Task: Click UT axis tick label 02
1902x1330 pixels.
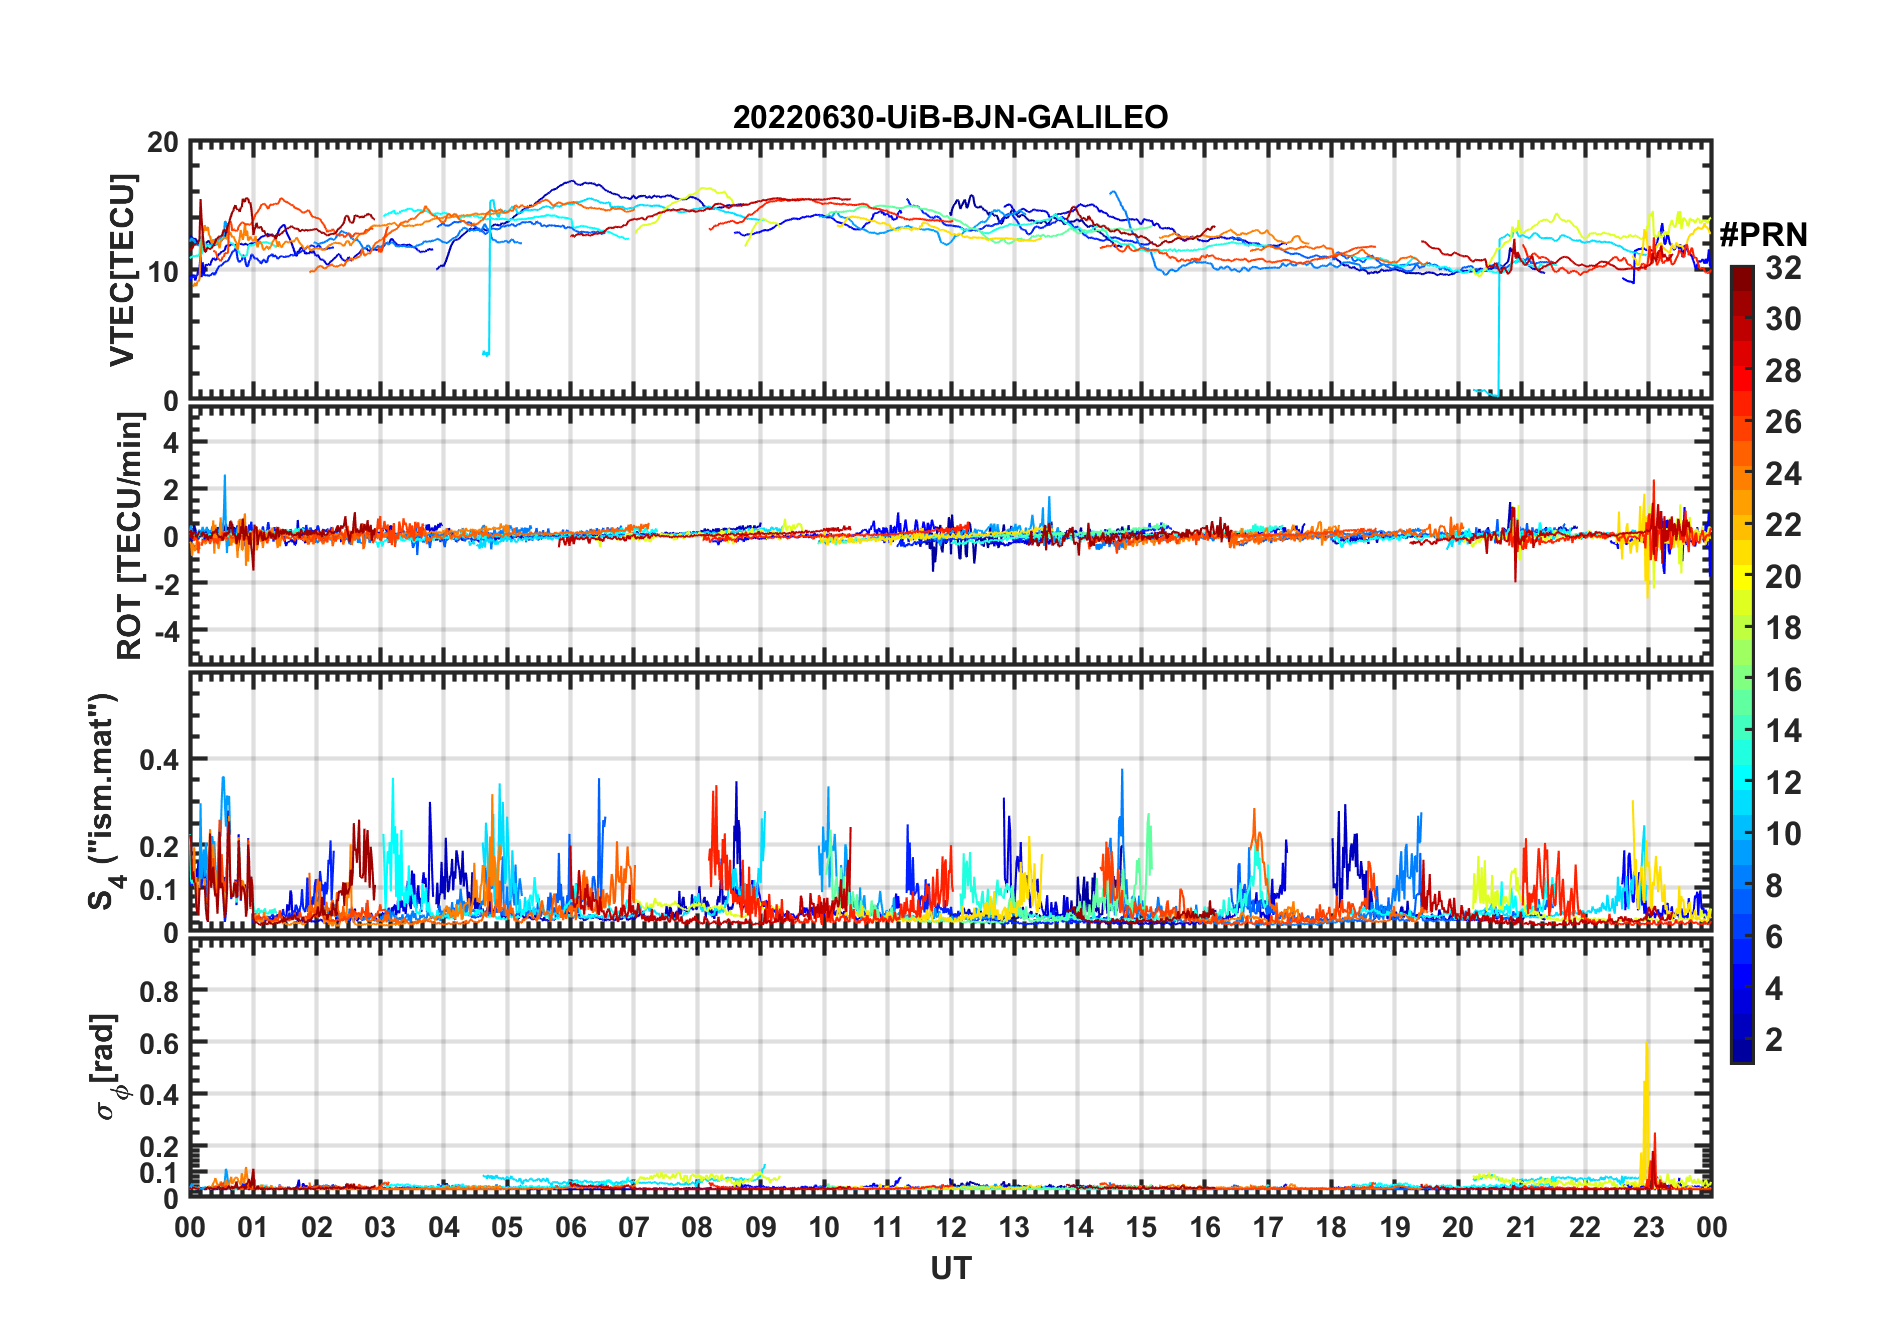Action: click(317, 1227)
